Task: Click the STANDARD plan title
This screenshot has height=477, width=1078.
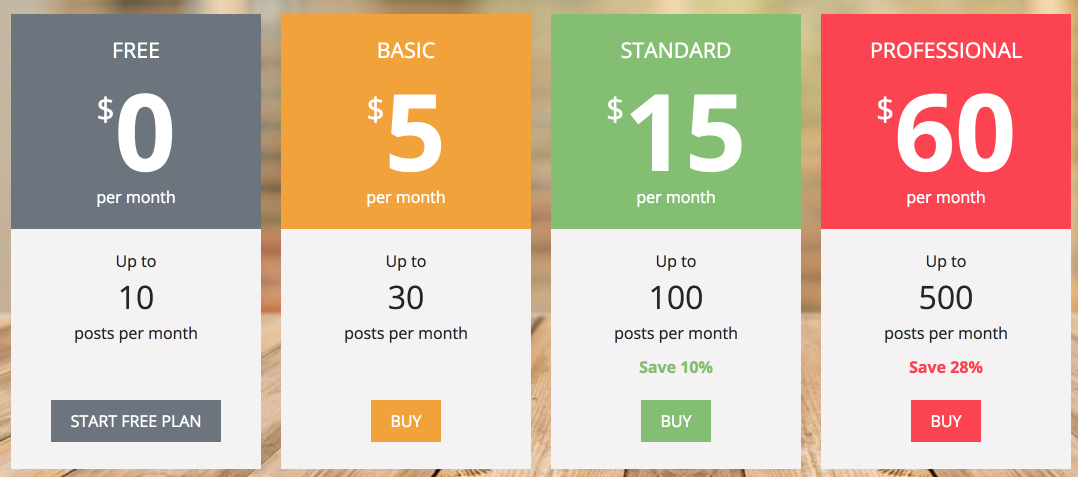Action: (x=676, y=50)
